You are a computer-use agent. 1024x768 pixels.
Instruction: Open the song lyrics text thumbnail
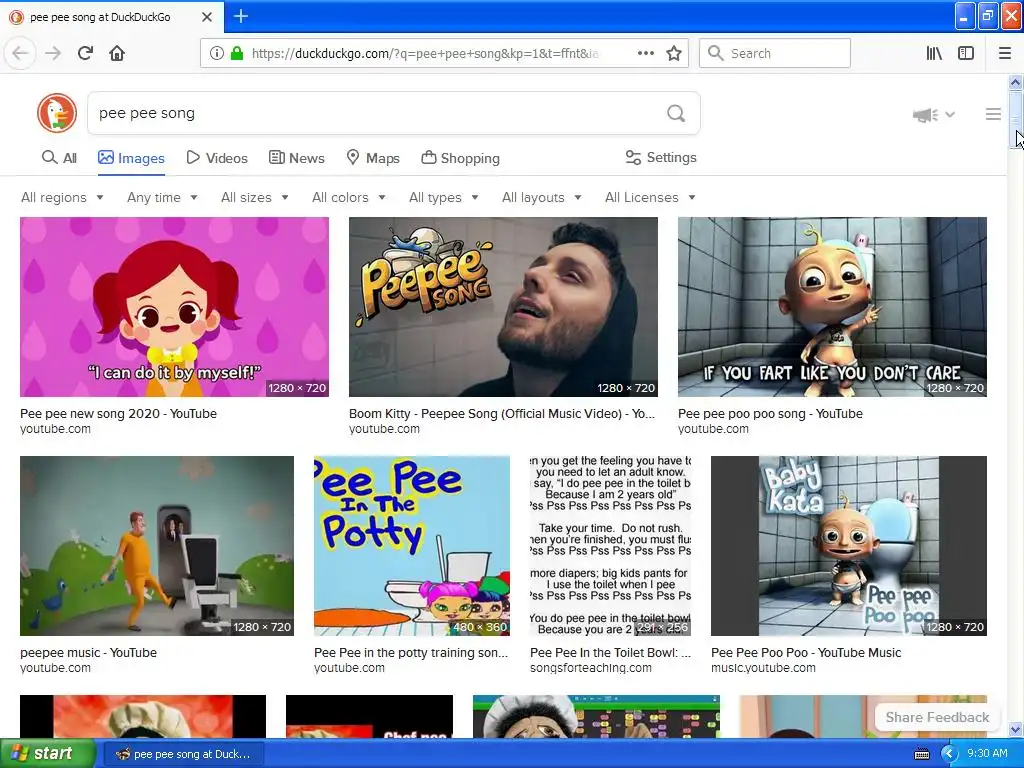click(x=610, y=546)
